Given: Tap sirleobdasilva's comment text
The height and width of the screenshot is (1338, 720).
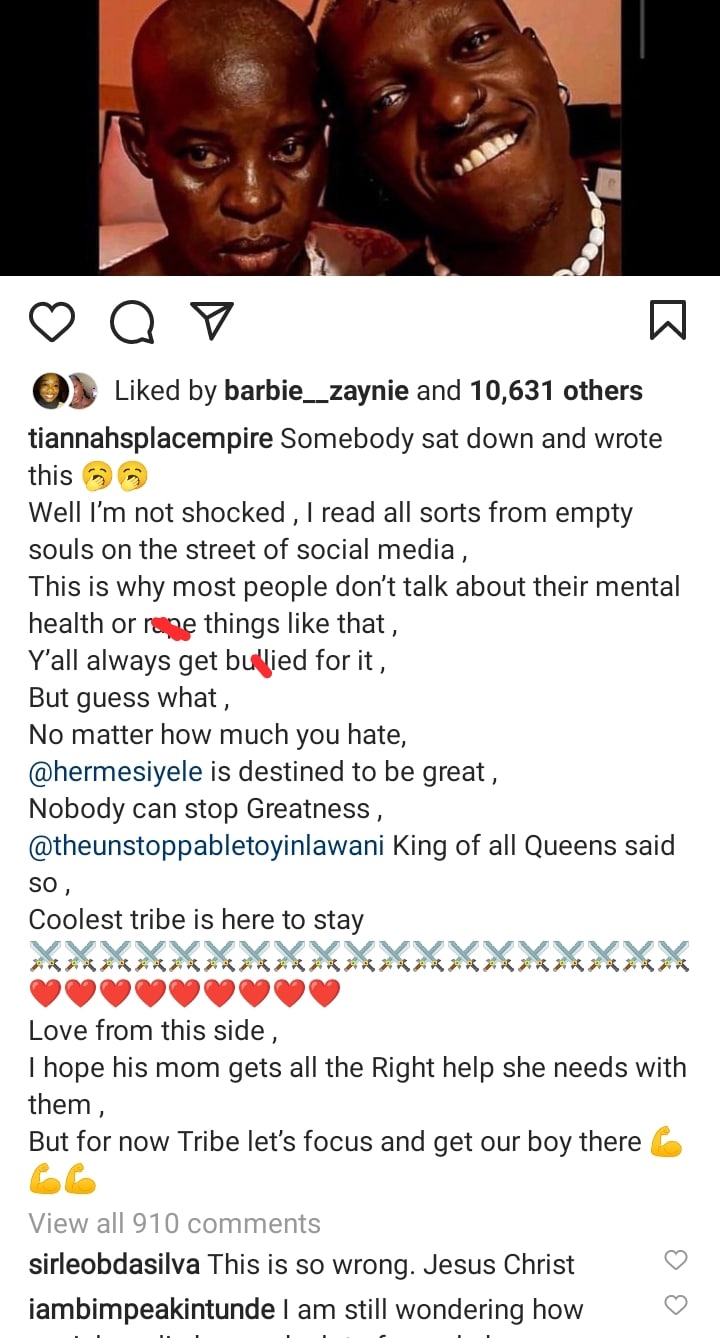Looking at the screenshot, I should 391,1265.
